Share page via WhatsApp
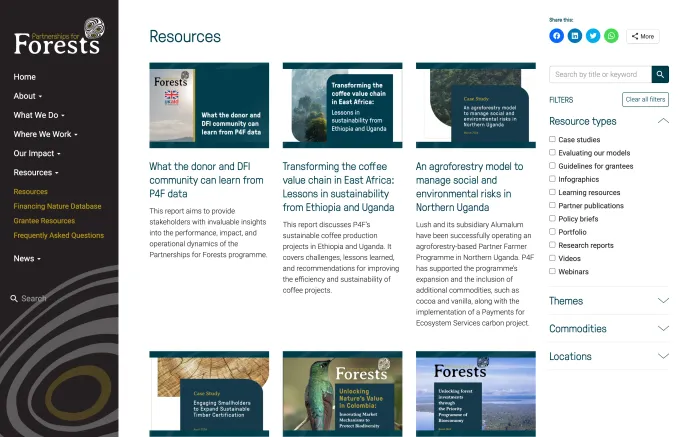The width and height of the screenshot is (700, 437). pyautogui.click(x=611, y=36)
